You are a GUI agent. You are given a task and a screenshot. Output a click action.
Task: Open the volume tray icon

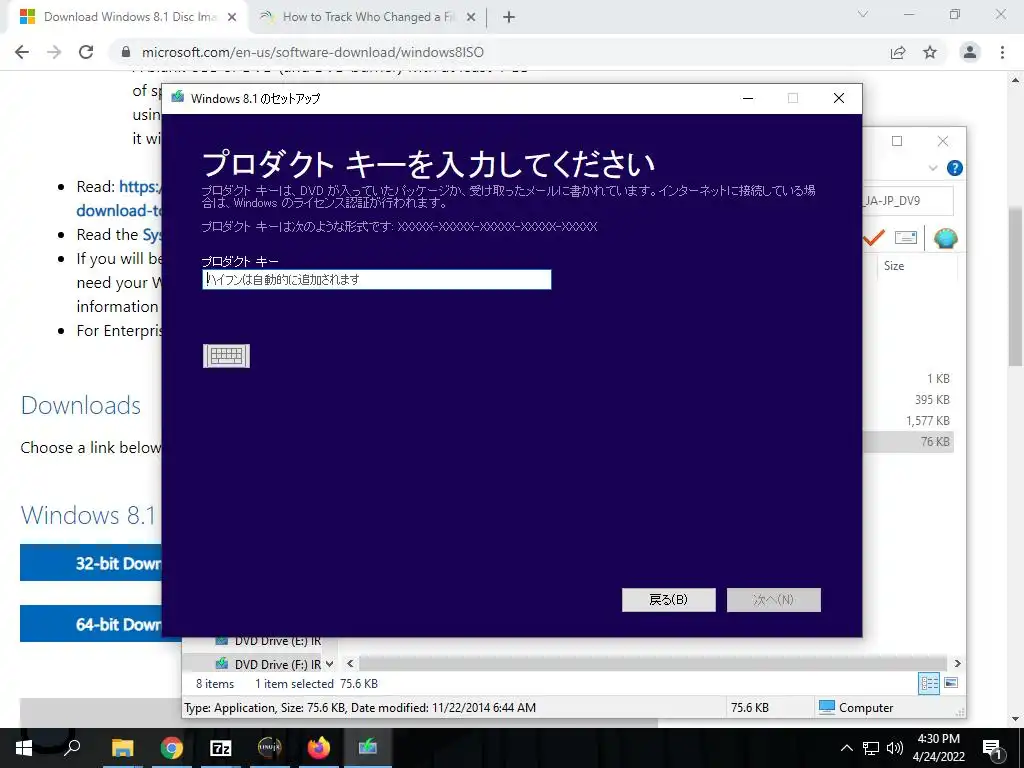pyautogui.click(x=895, y=748)
